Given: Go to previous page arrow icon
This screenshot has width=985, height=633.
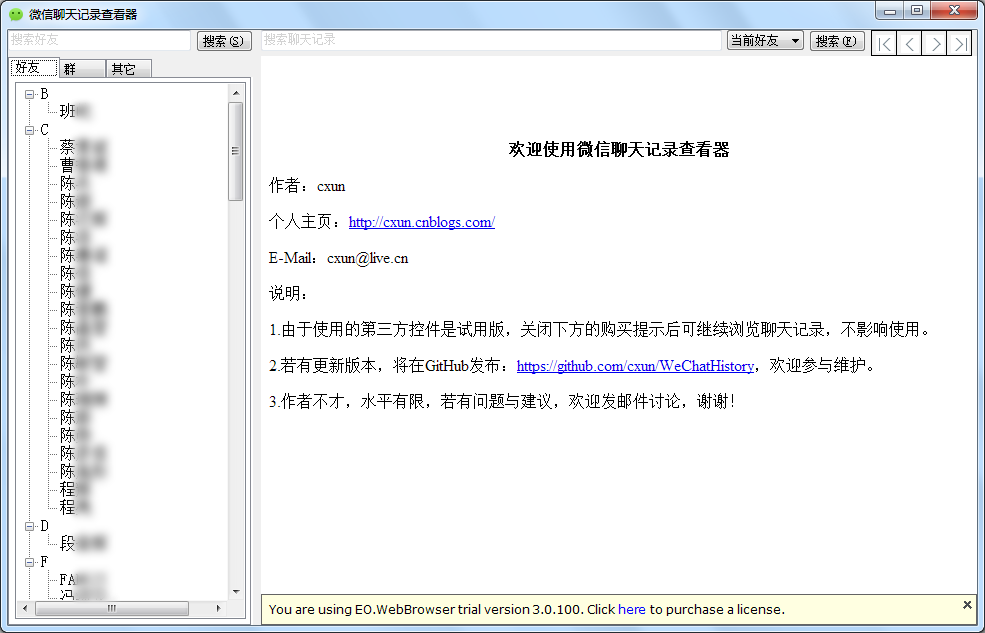Looking at the screenshot, I should (x=910, y=43).
